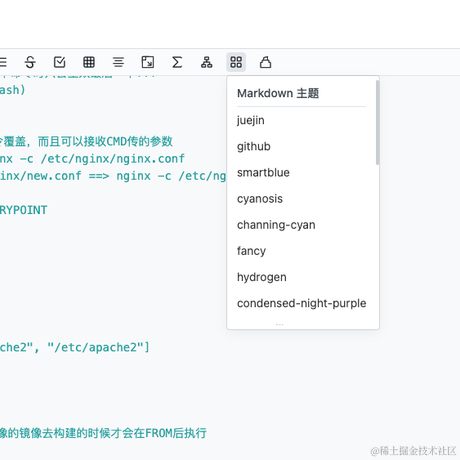
Task: Click the RYPOINT code line
Action: pos(23,210)
